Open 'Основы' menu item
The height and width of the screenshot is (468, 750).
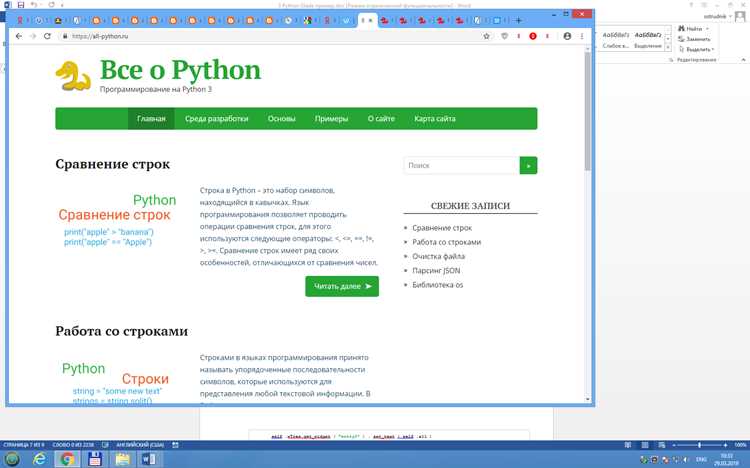tap(282, 119)
